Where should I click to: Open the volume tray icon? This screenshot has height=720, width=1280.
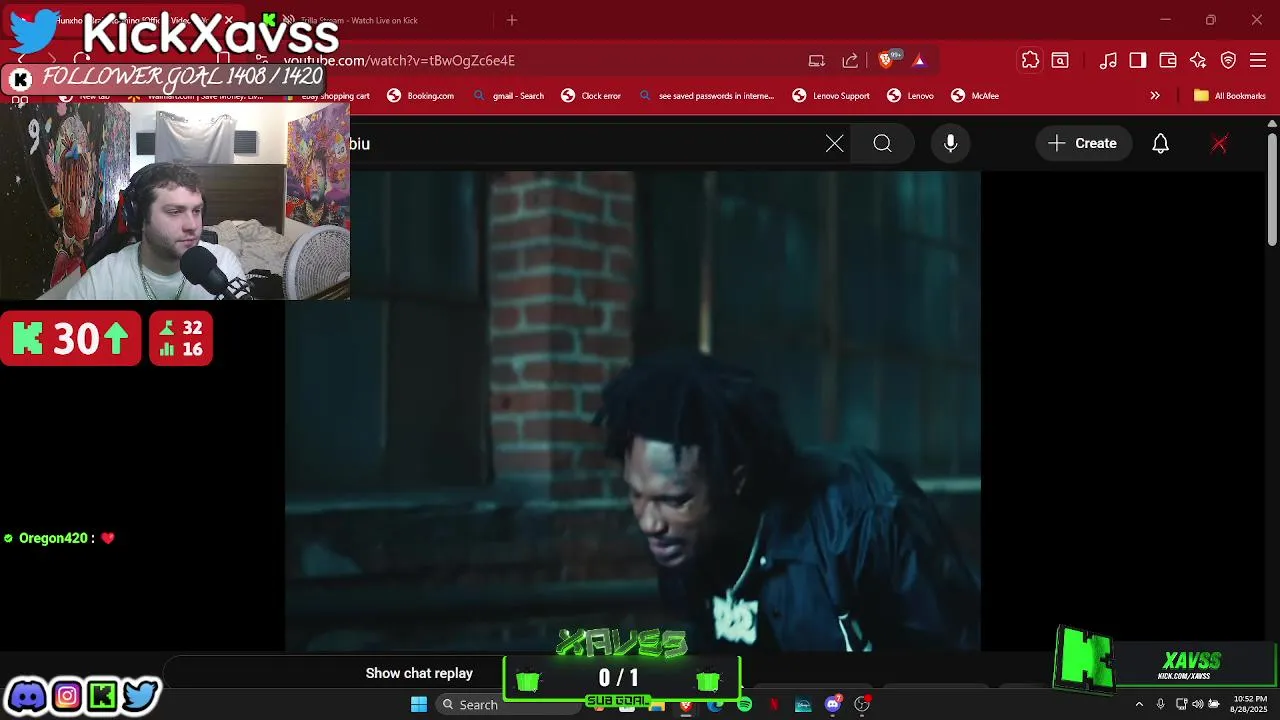pos(1197,704)
